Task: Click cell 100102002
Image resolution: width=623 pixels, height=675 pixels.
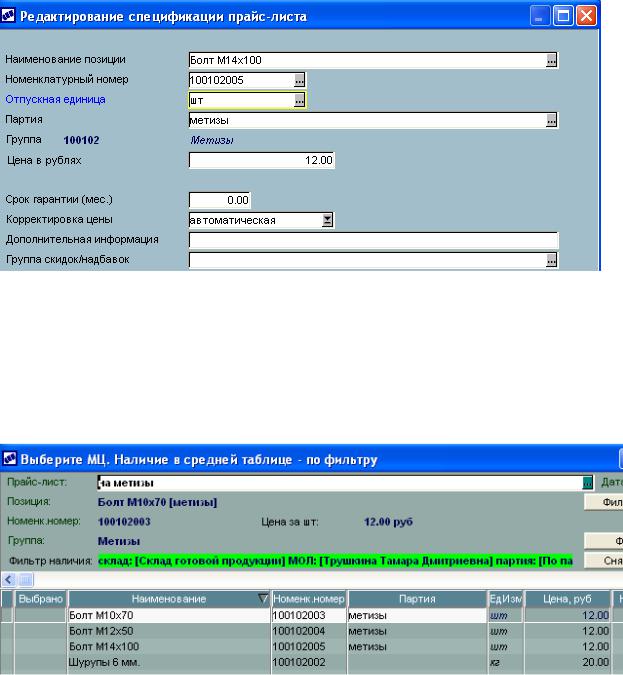Action: click(x=309, y=662)
